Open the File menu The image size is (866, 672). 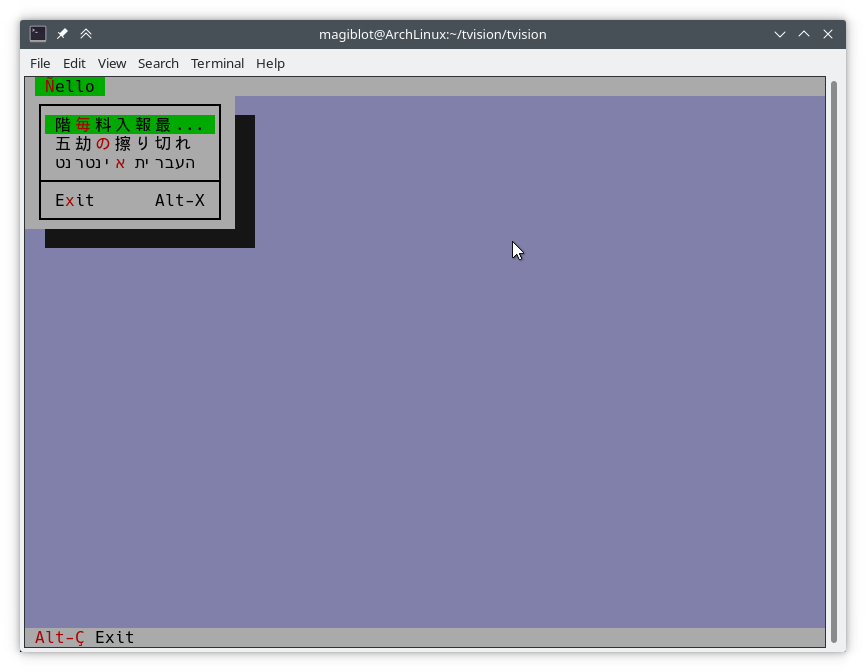click(40, 64)
